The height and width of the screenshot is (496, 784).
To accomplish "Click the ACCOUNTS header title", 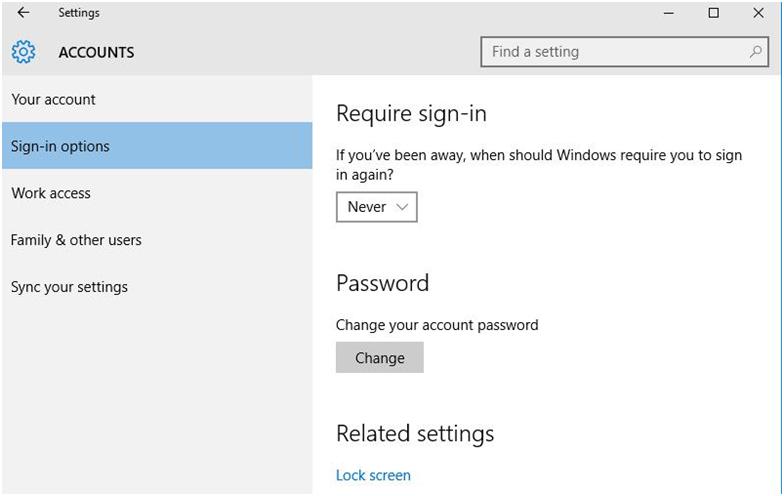I will point(96,52).
